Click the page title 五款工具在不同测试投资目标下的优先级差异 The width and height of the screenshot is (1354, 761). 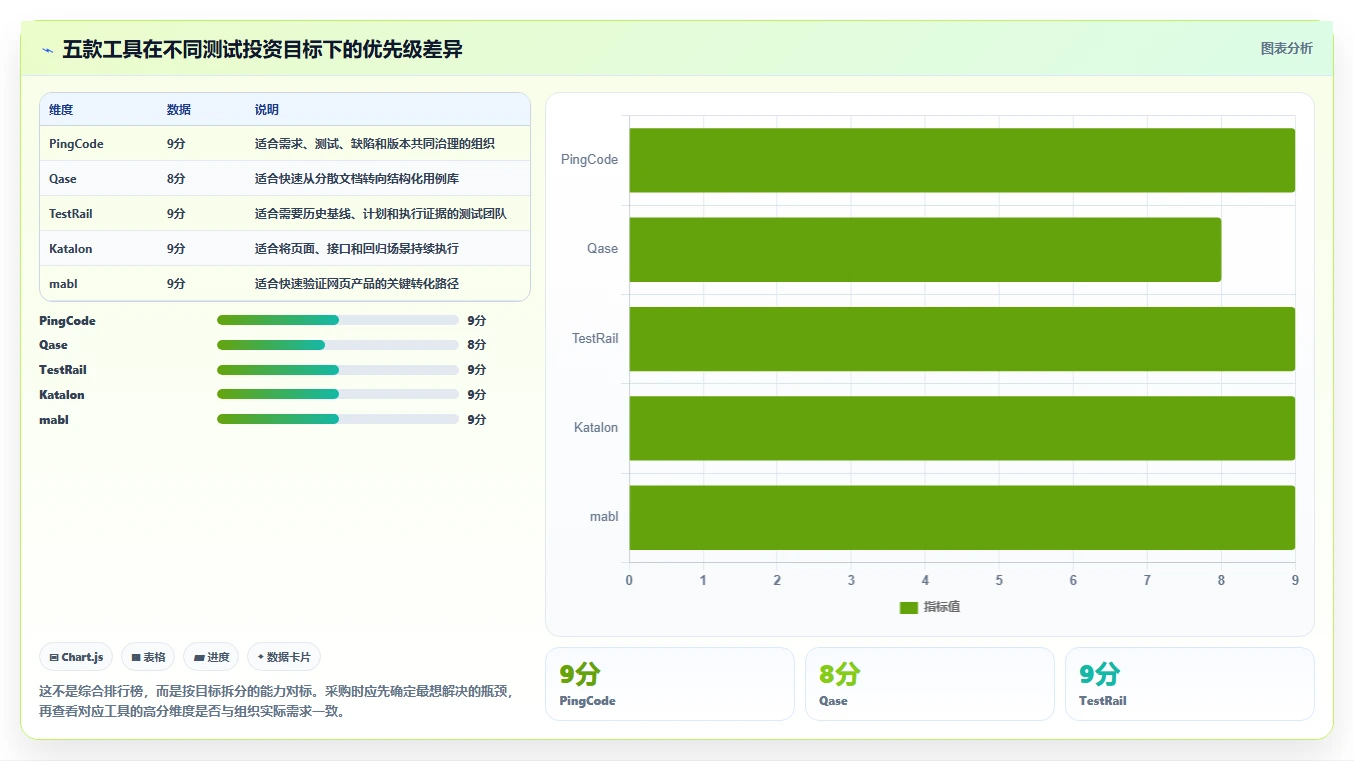[x=262, y=49]
